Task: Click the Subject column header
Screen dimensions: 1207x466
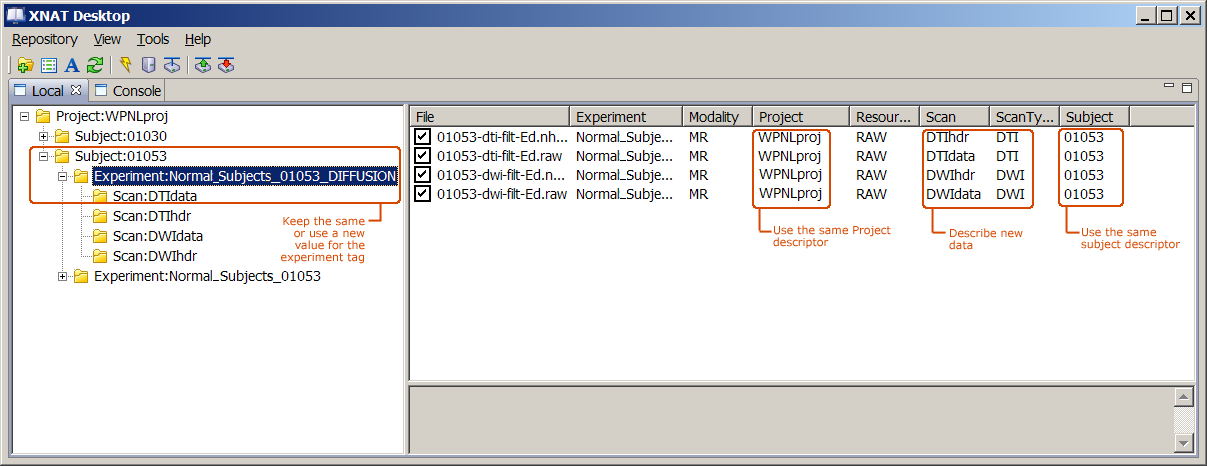Action: point(1089,117)
